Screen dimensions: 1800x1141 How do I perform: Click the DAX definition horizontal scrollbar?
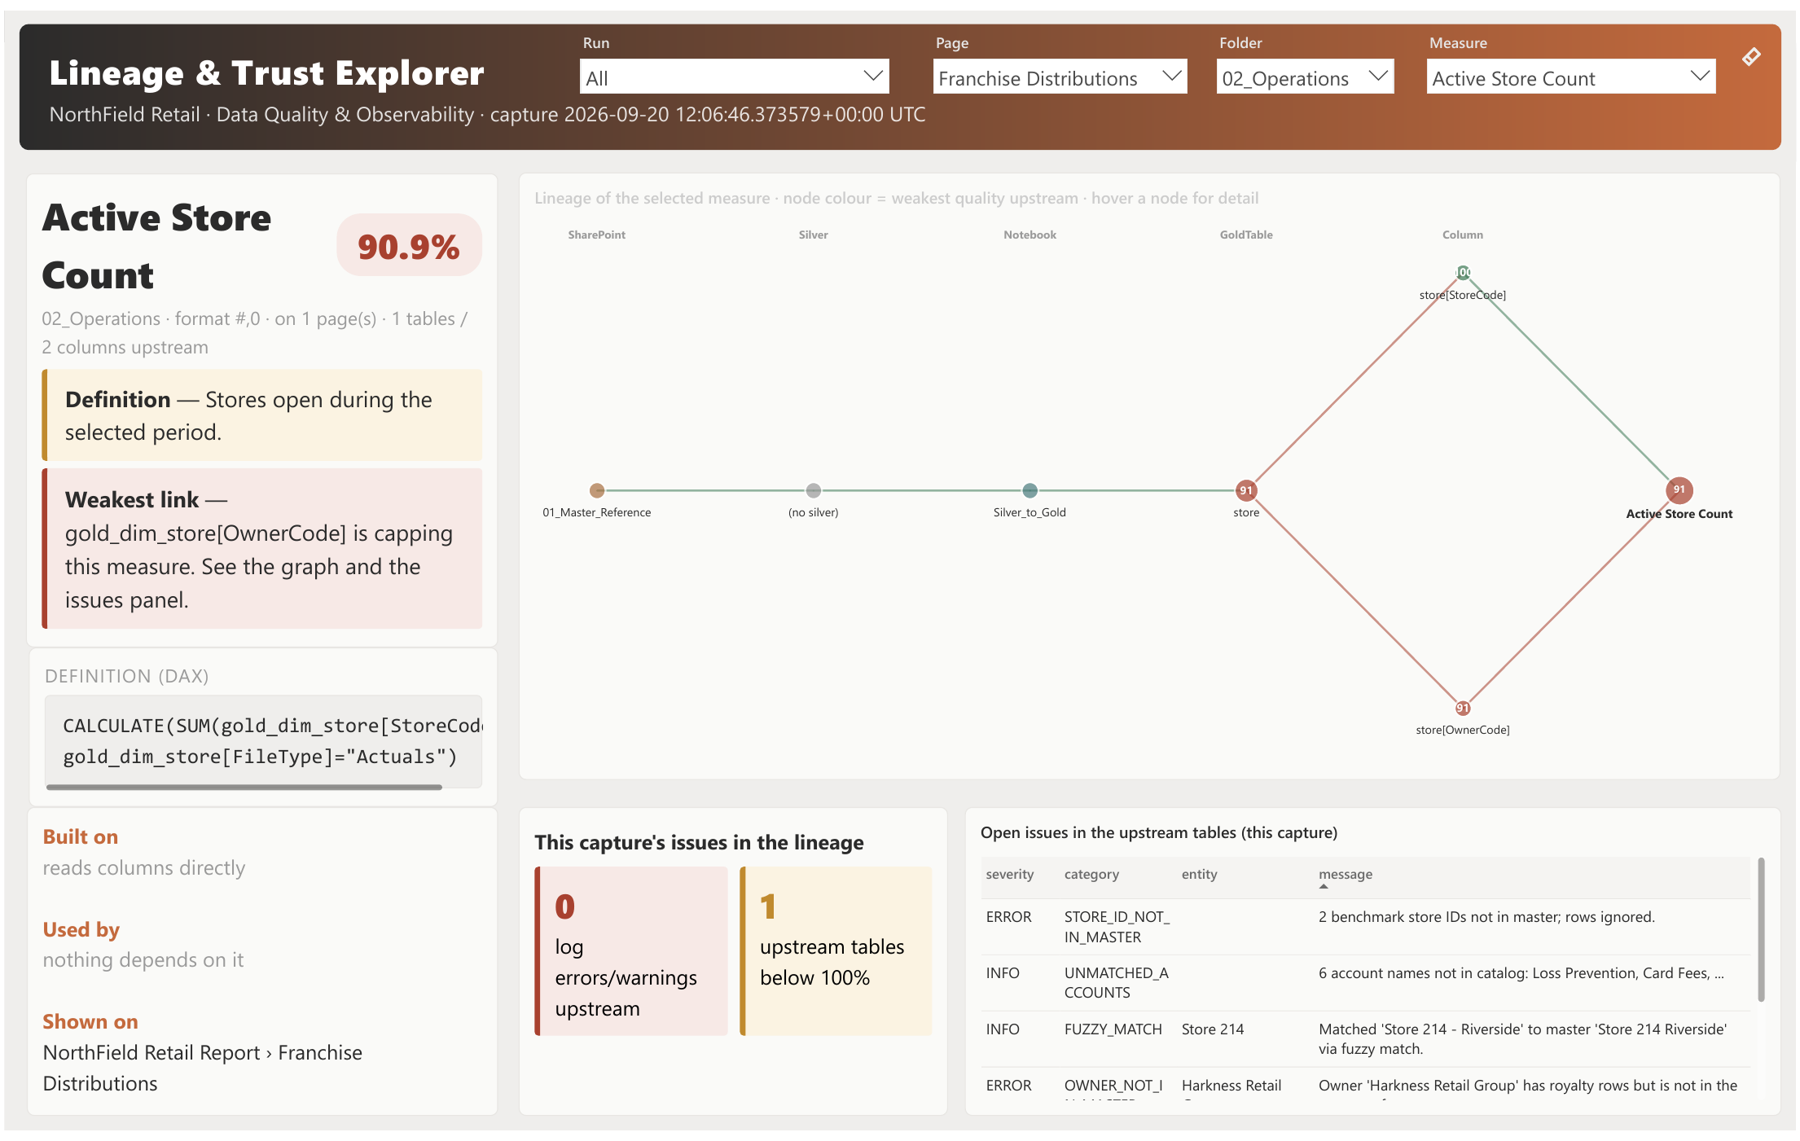(244, 787)
